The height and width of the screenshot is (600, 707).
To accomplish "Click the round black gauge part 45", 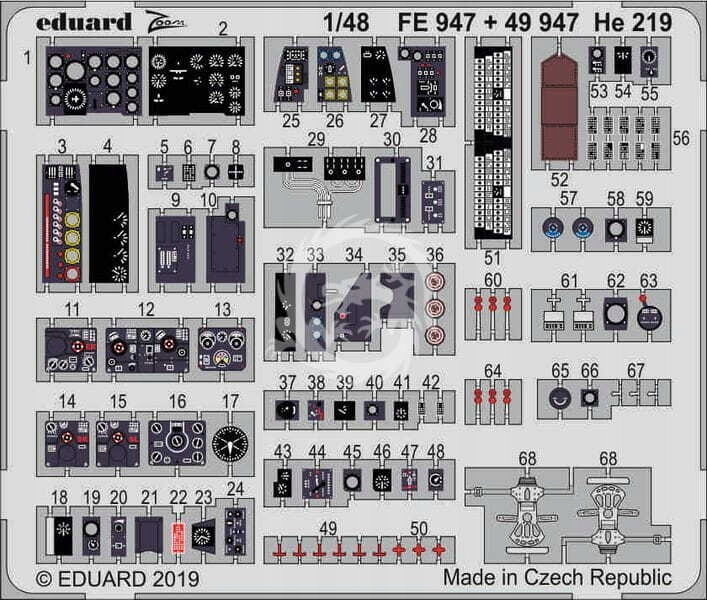I will click(352, 481).
